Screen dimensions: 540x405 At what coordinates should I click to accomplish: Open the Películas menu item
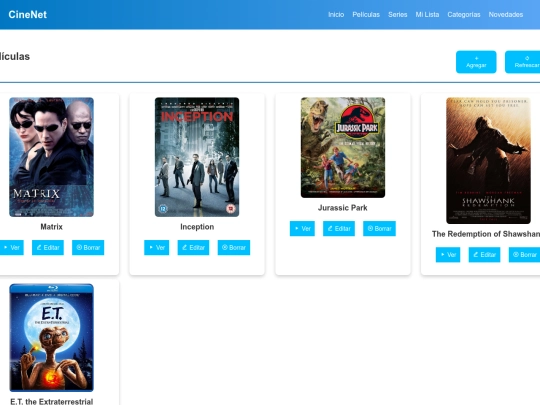point(366,14)
